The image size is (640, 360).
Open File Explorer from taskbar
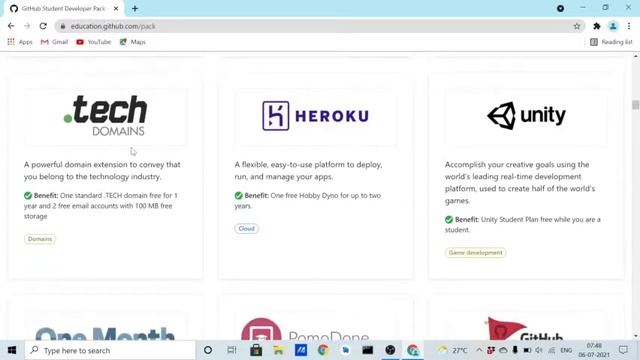coord(278,350)
